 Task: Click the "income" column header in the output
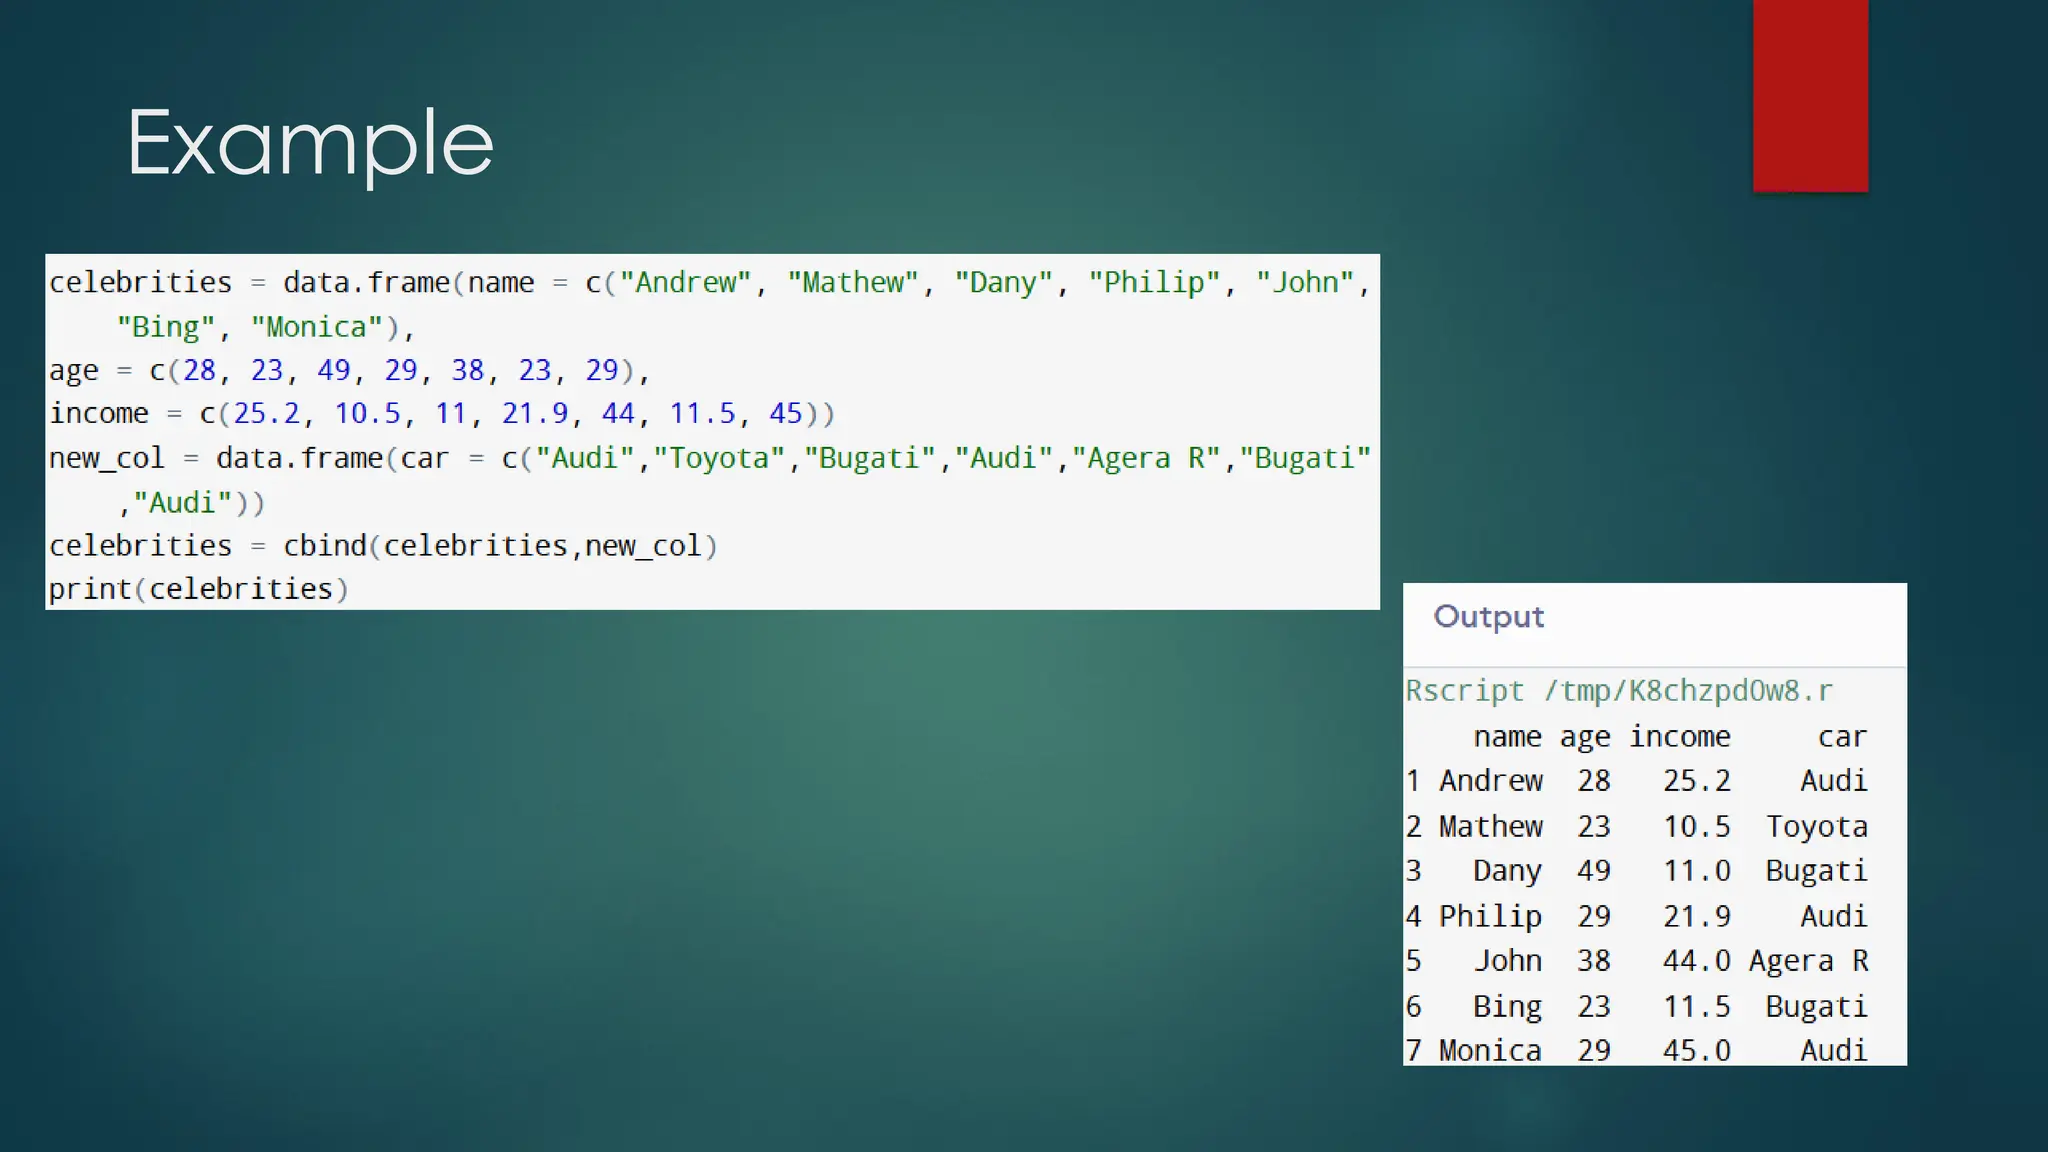[x=1679, y=737]
